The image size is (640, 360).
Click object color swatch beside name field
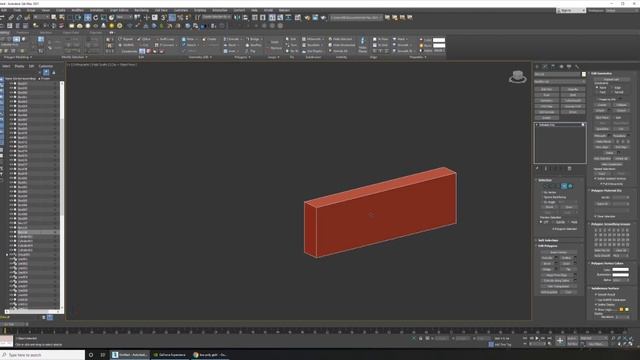point(584,74)
